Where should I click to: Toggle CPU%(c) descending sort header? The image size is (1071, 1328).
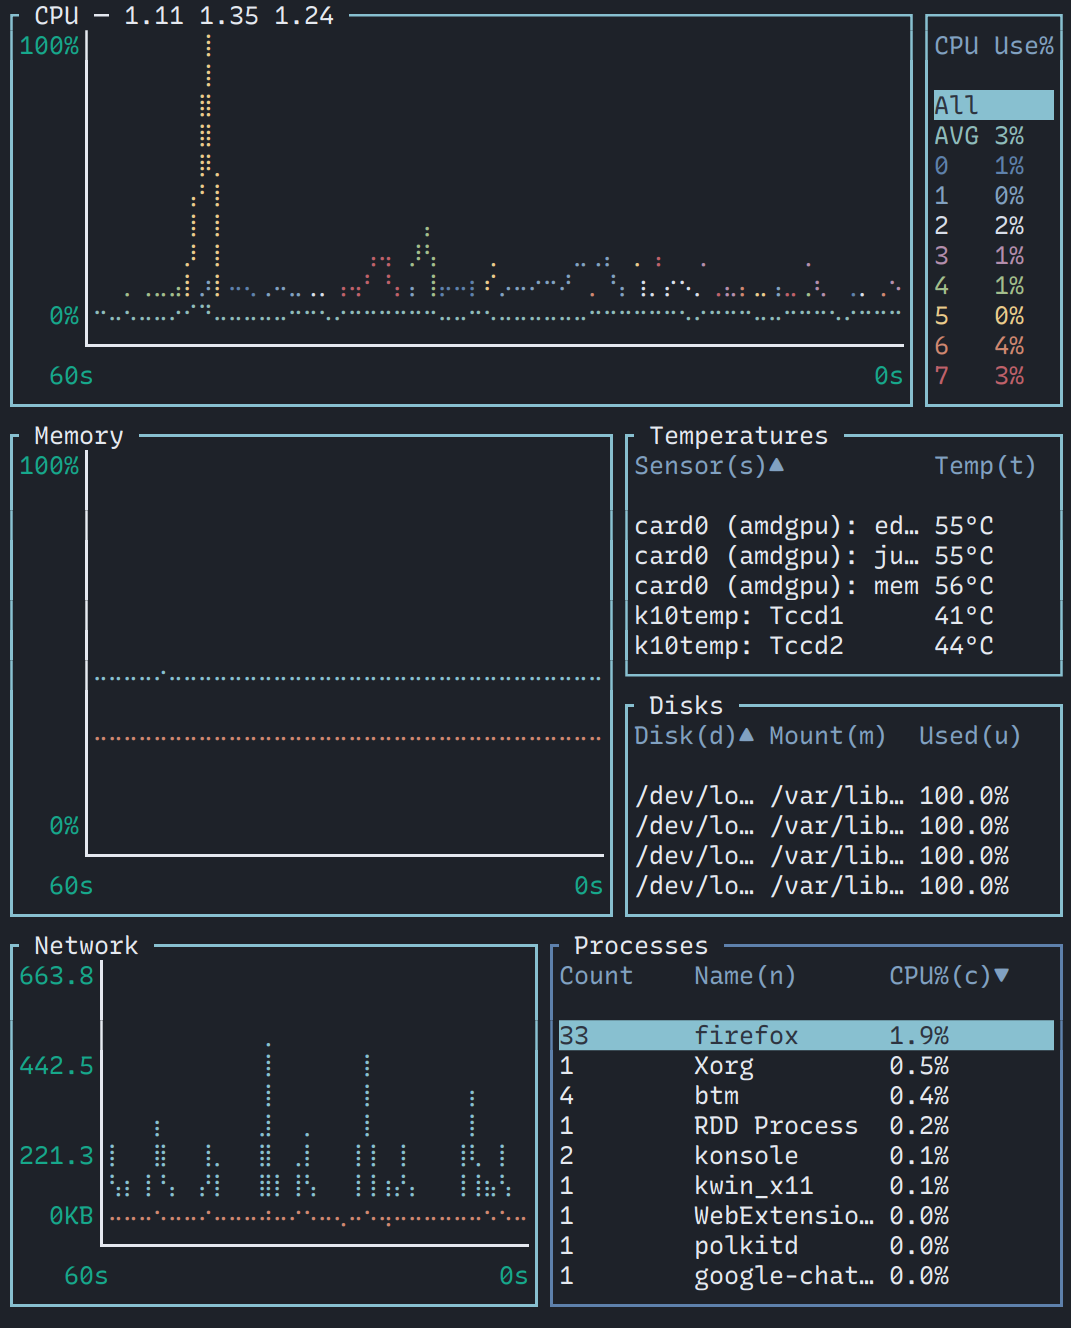pos(949,976)
